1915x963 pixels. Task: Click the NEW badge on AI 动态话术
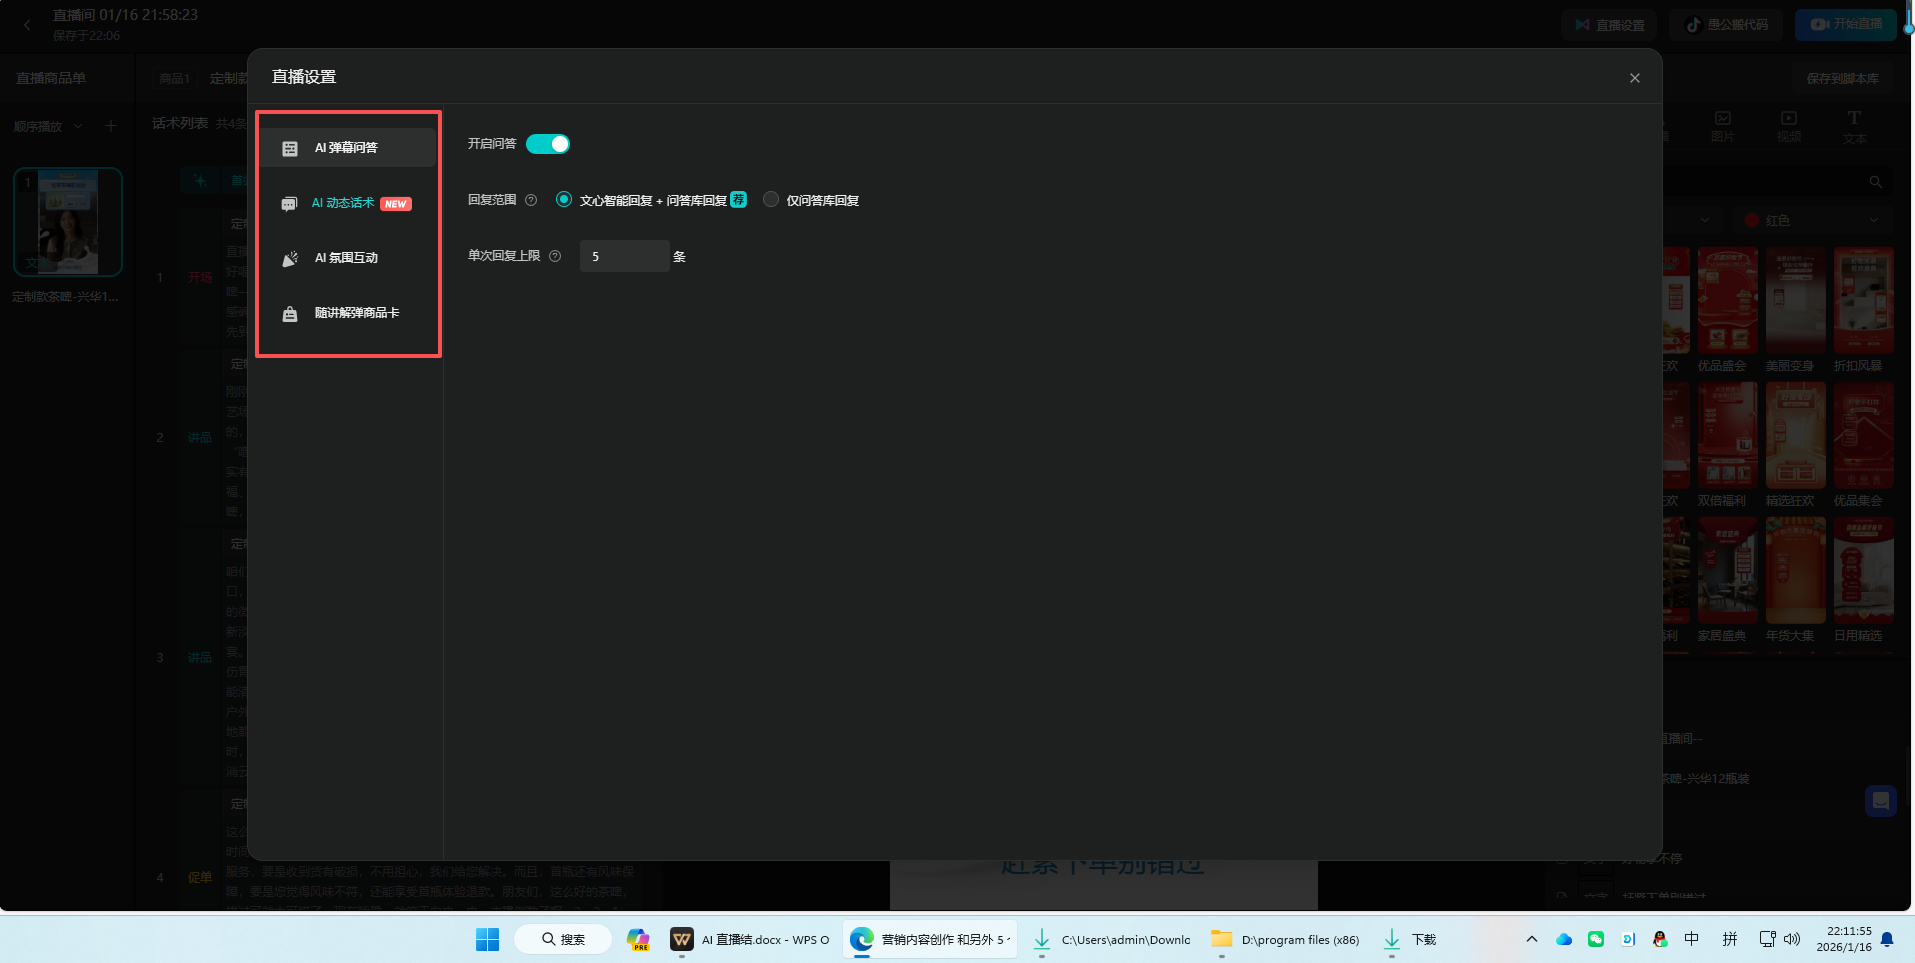coord(396,204)
